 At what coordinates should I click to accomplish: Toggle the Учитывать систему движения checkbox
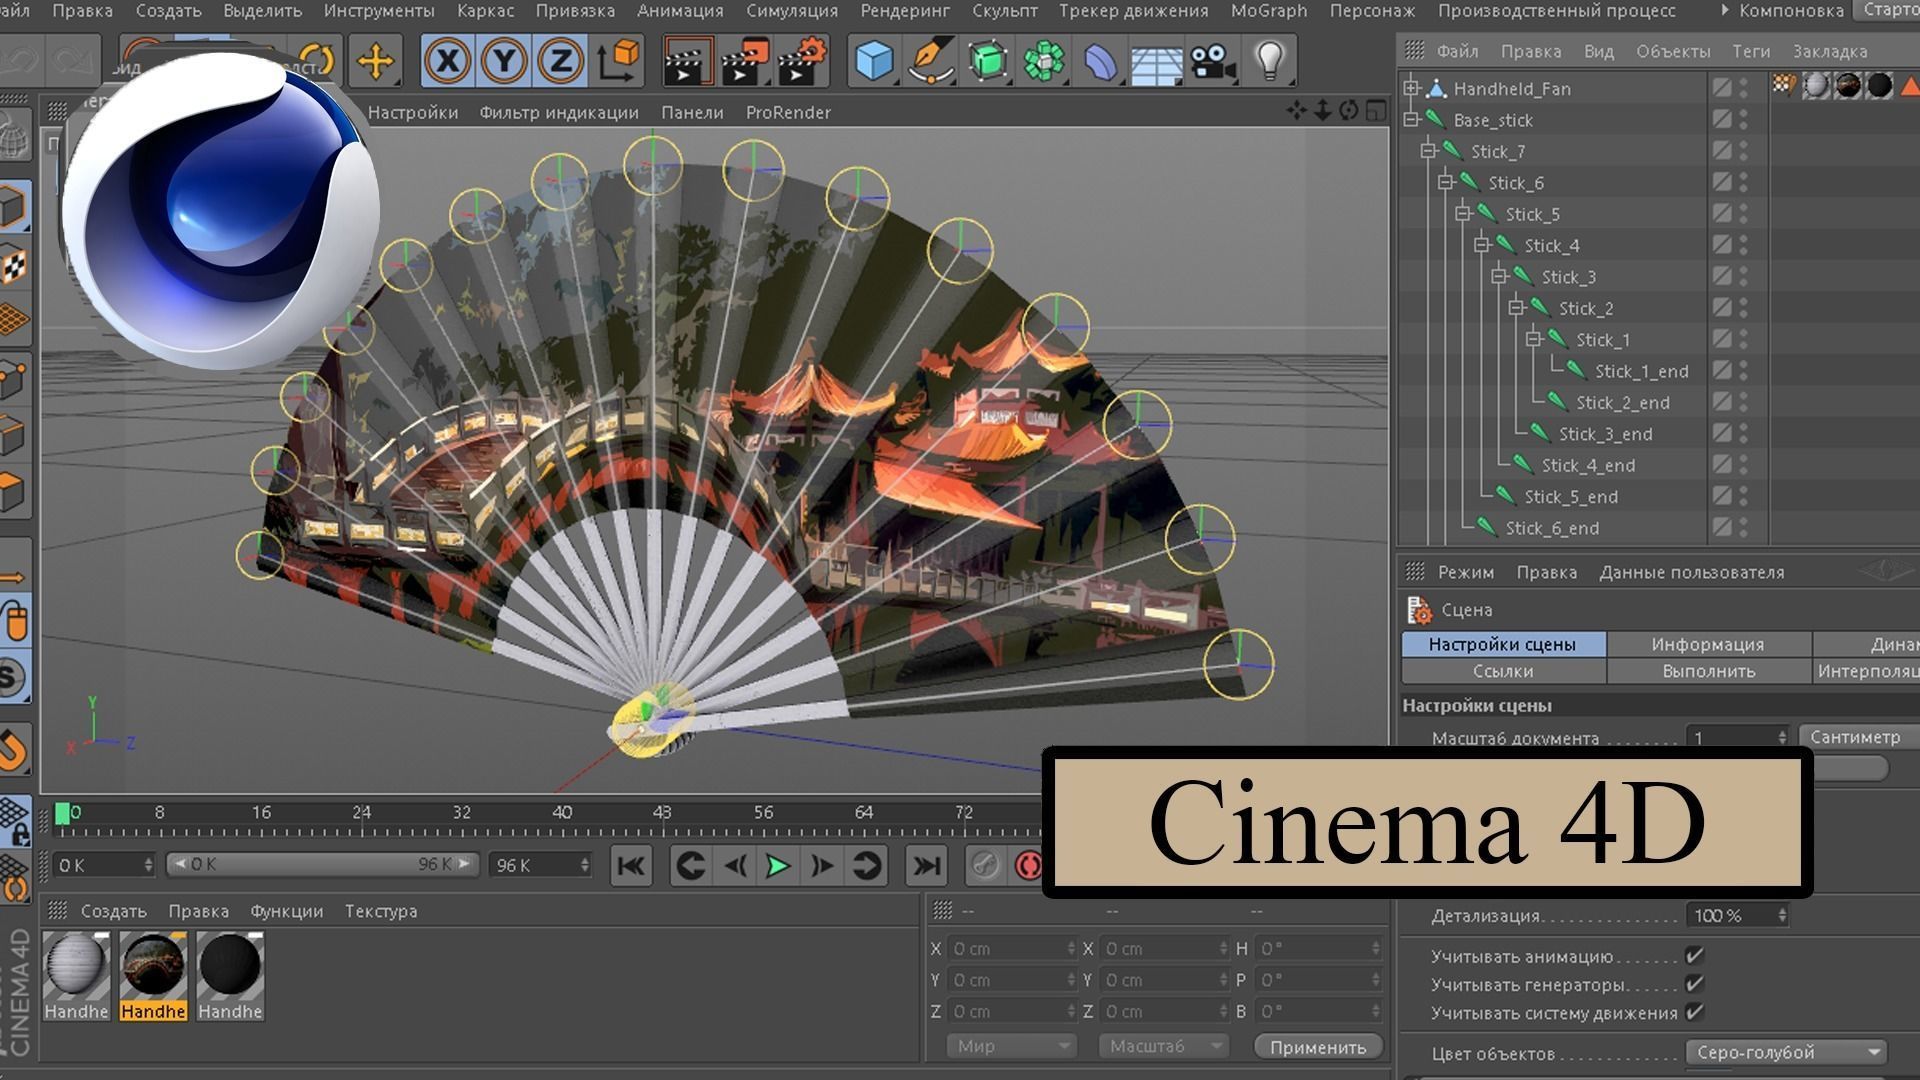pos(1694,1012)
